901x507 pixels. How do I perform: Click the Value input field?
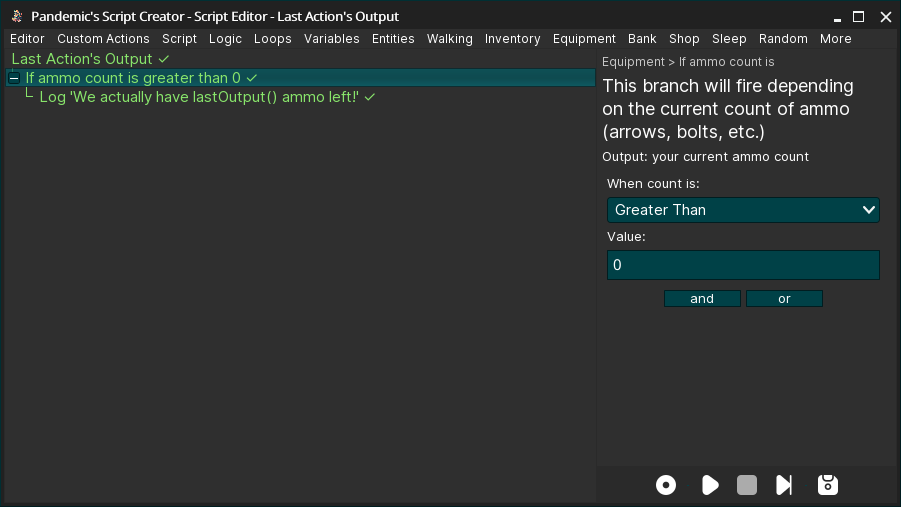point(743,265)
